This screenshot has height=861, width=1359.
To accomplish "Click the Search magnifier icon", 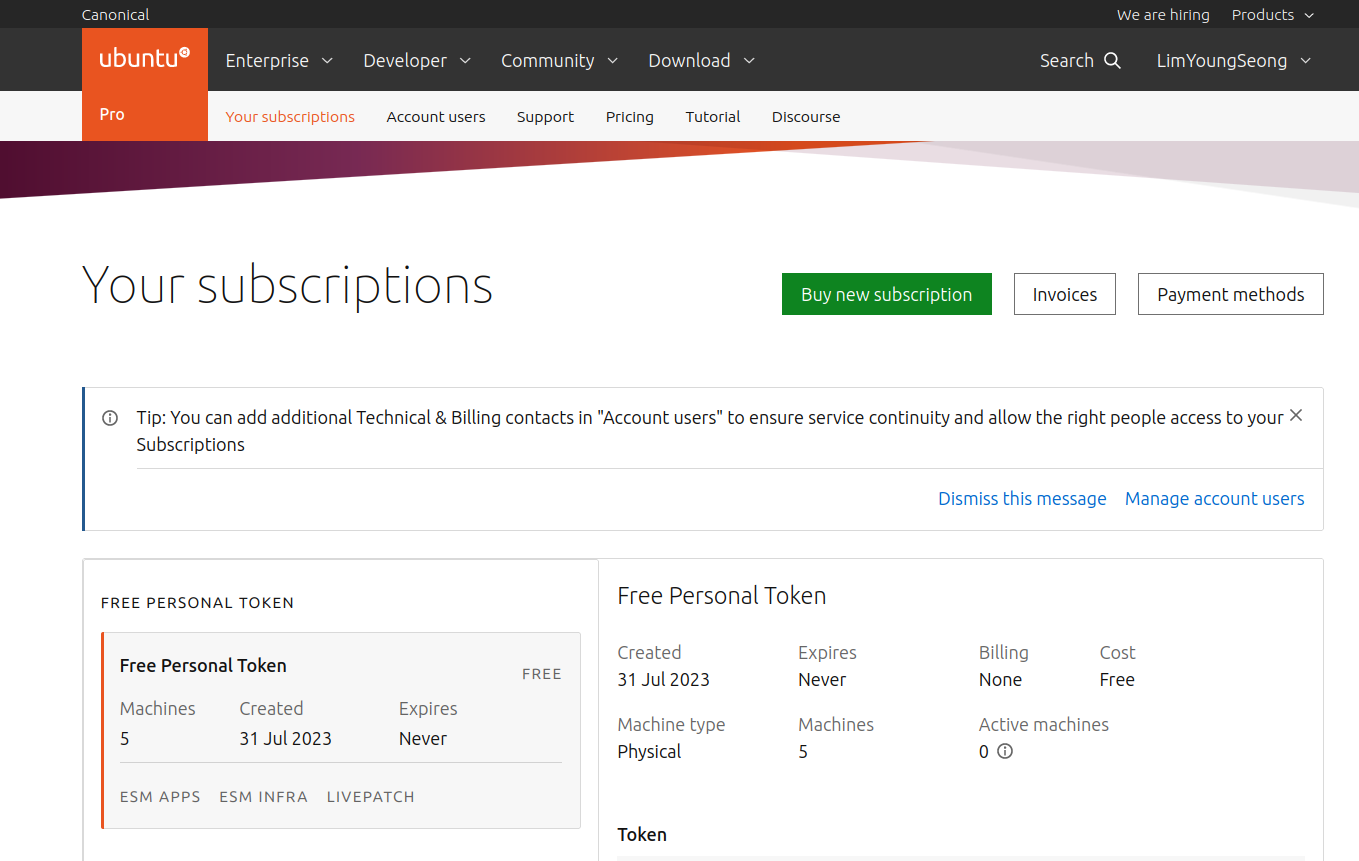I will pos(1112,61).
